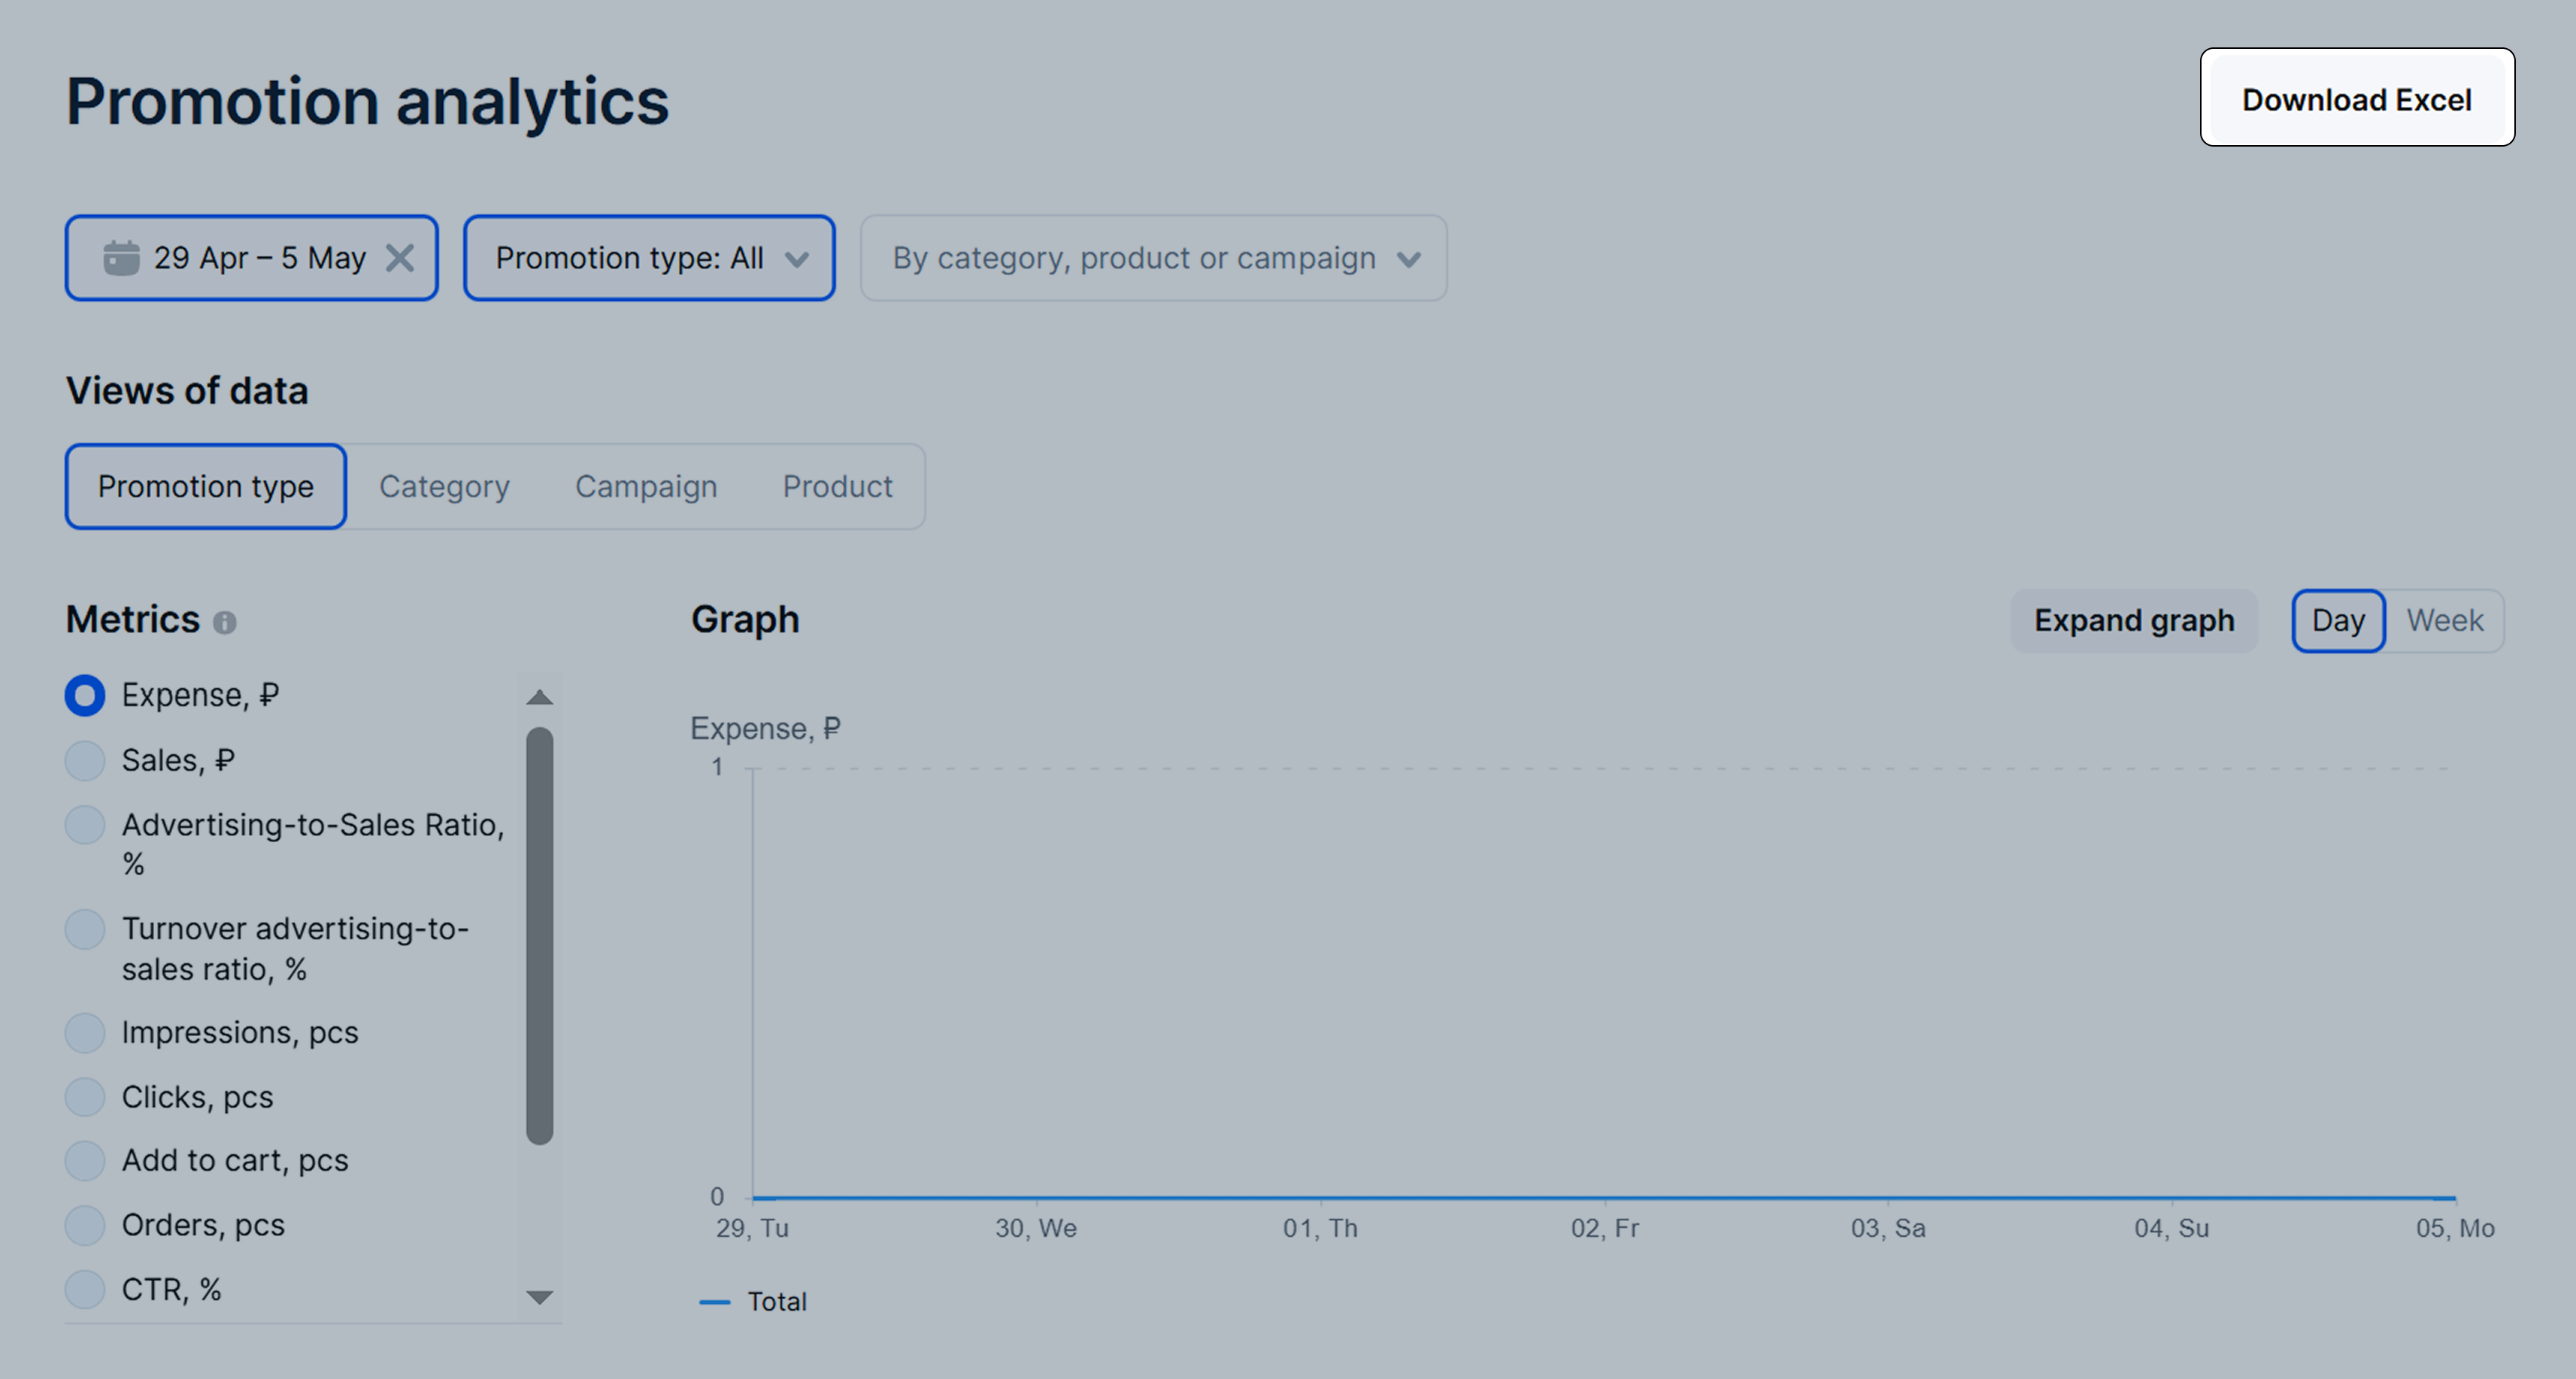Download the Excel report
The height and width of the screenshot is (1379, 2576).
tap(2357, 98)
